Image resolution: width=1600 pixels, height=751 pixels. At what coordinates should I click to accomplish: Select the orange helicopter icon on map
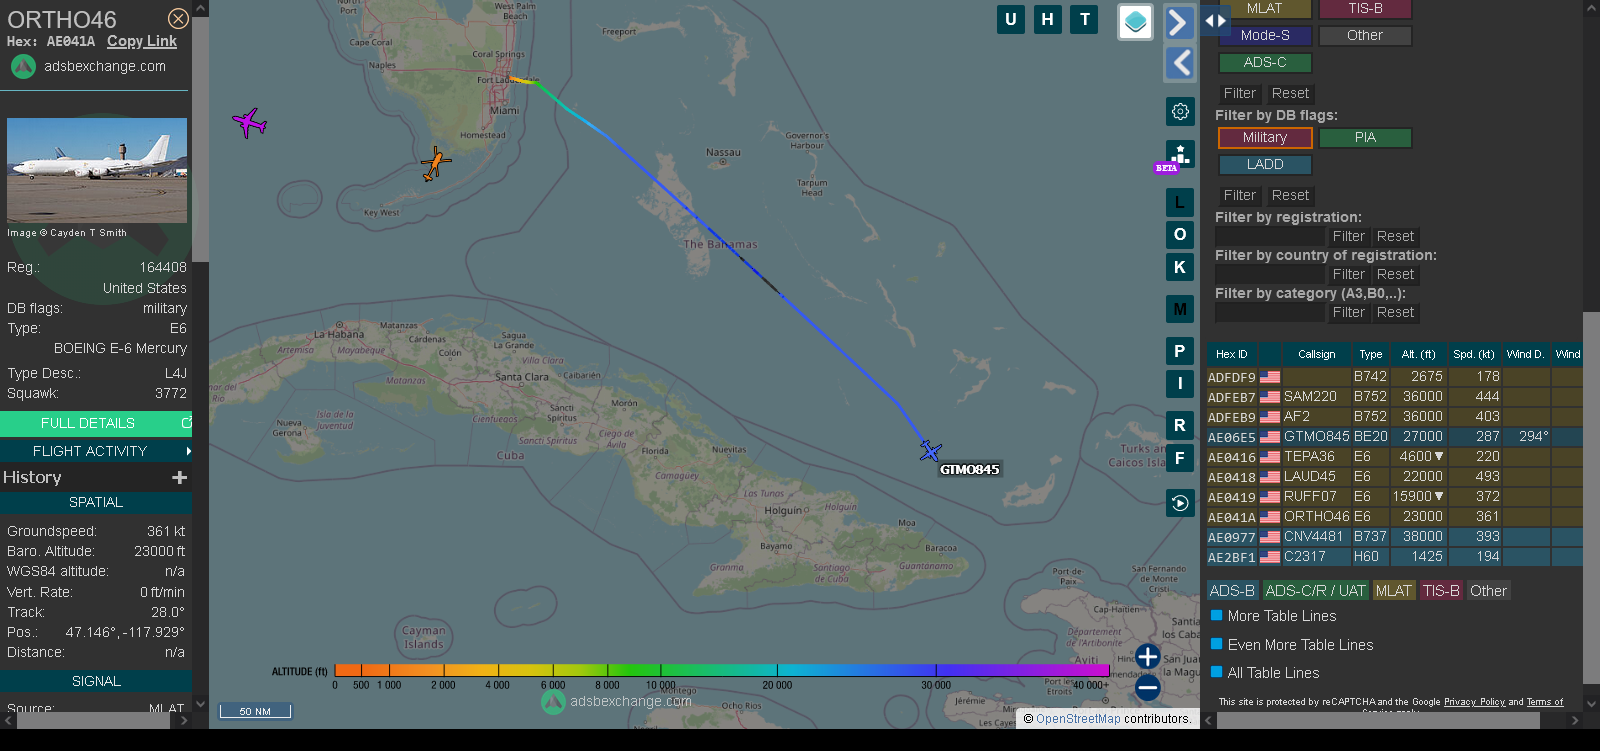(x=435, y=163)
